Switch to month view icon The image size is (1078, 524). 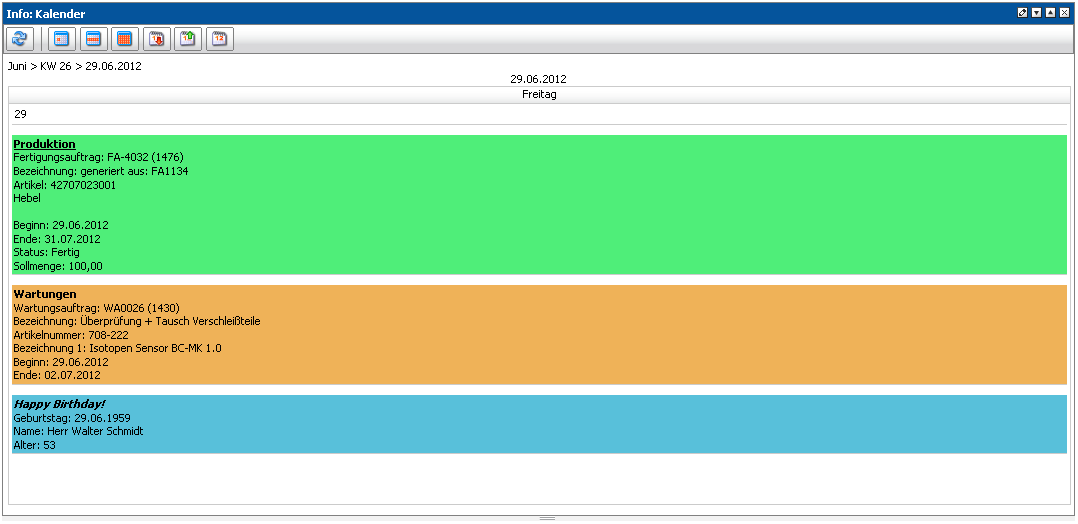point(125,39)
